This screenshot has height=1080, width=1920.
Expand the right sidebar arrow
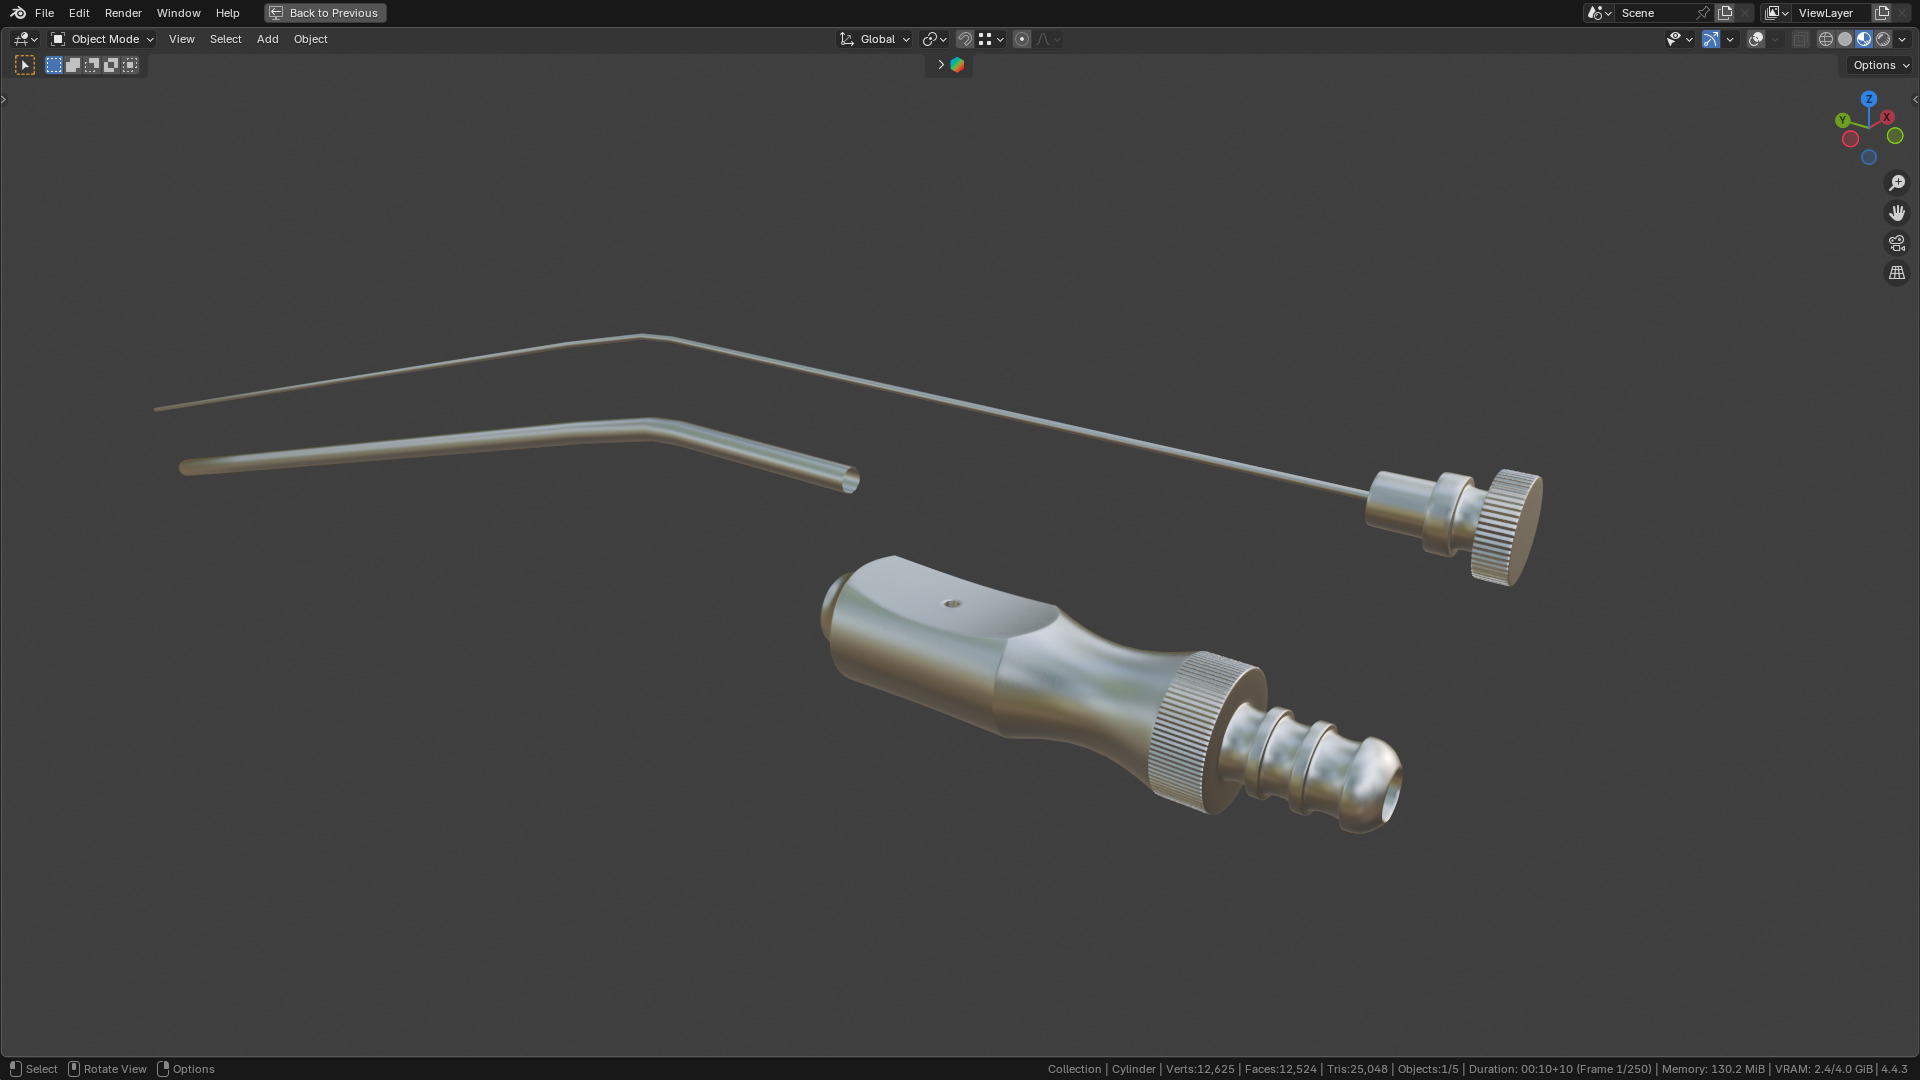tap(1915, 99)
